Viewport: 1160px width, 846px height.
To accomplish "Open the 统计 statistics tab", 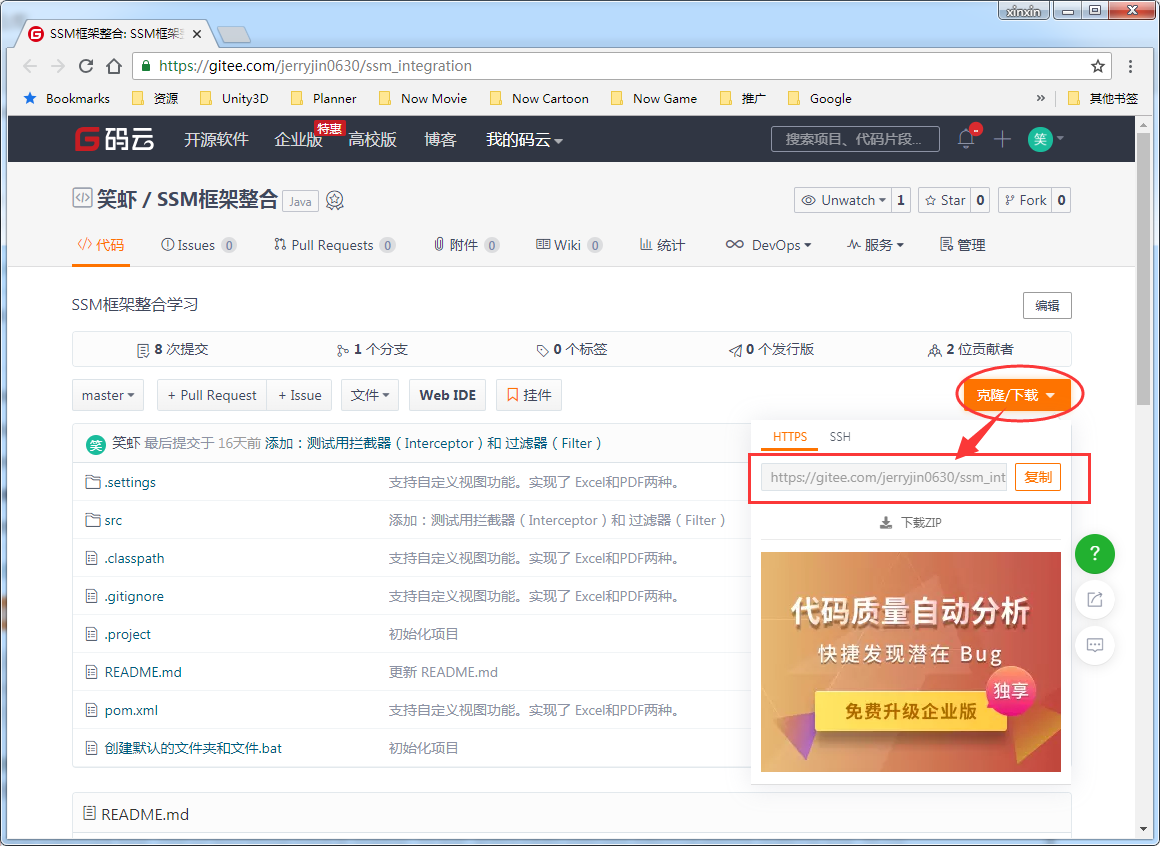I will click(x=662, y=245).
